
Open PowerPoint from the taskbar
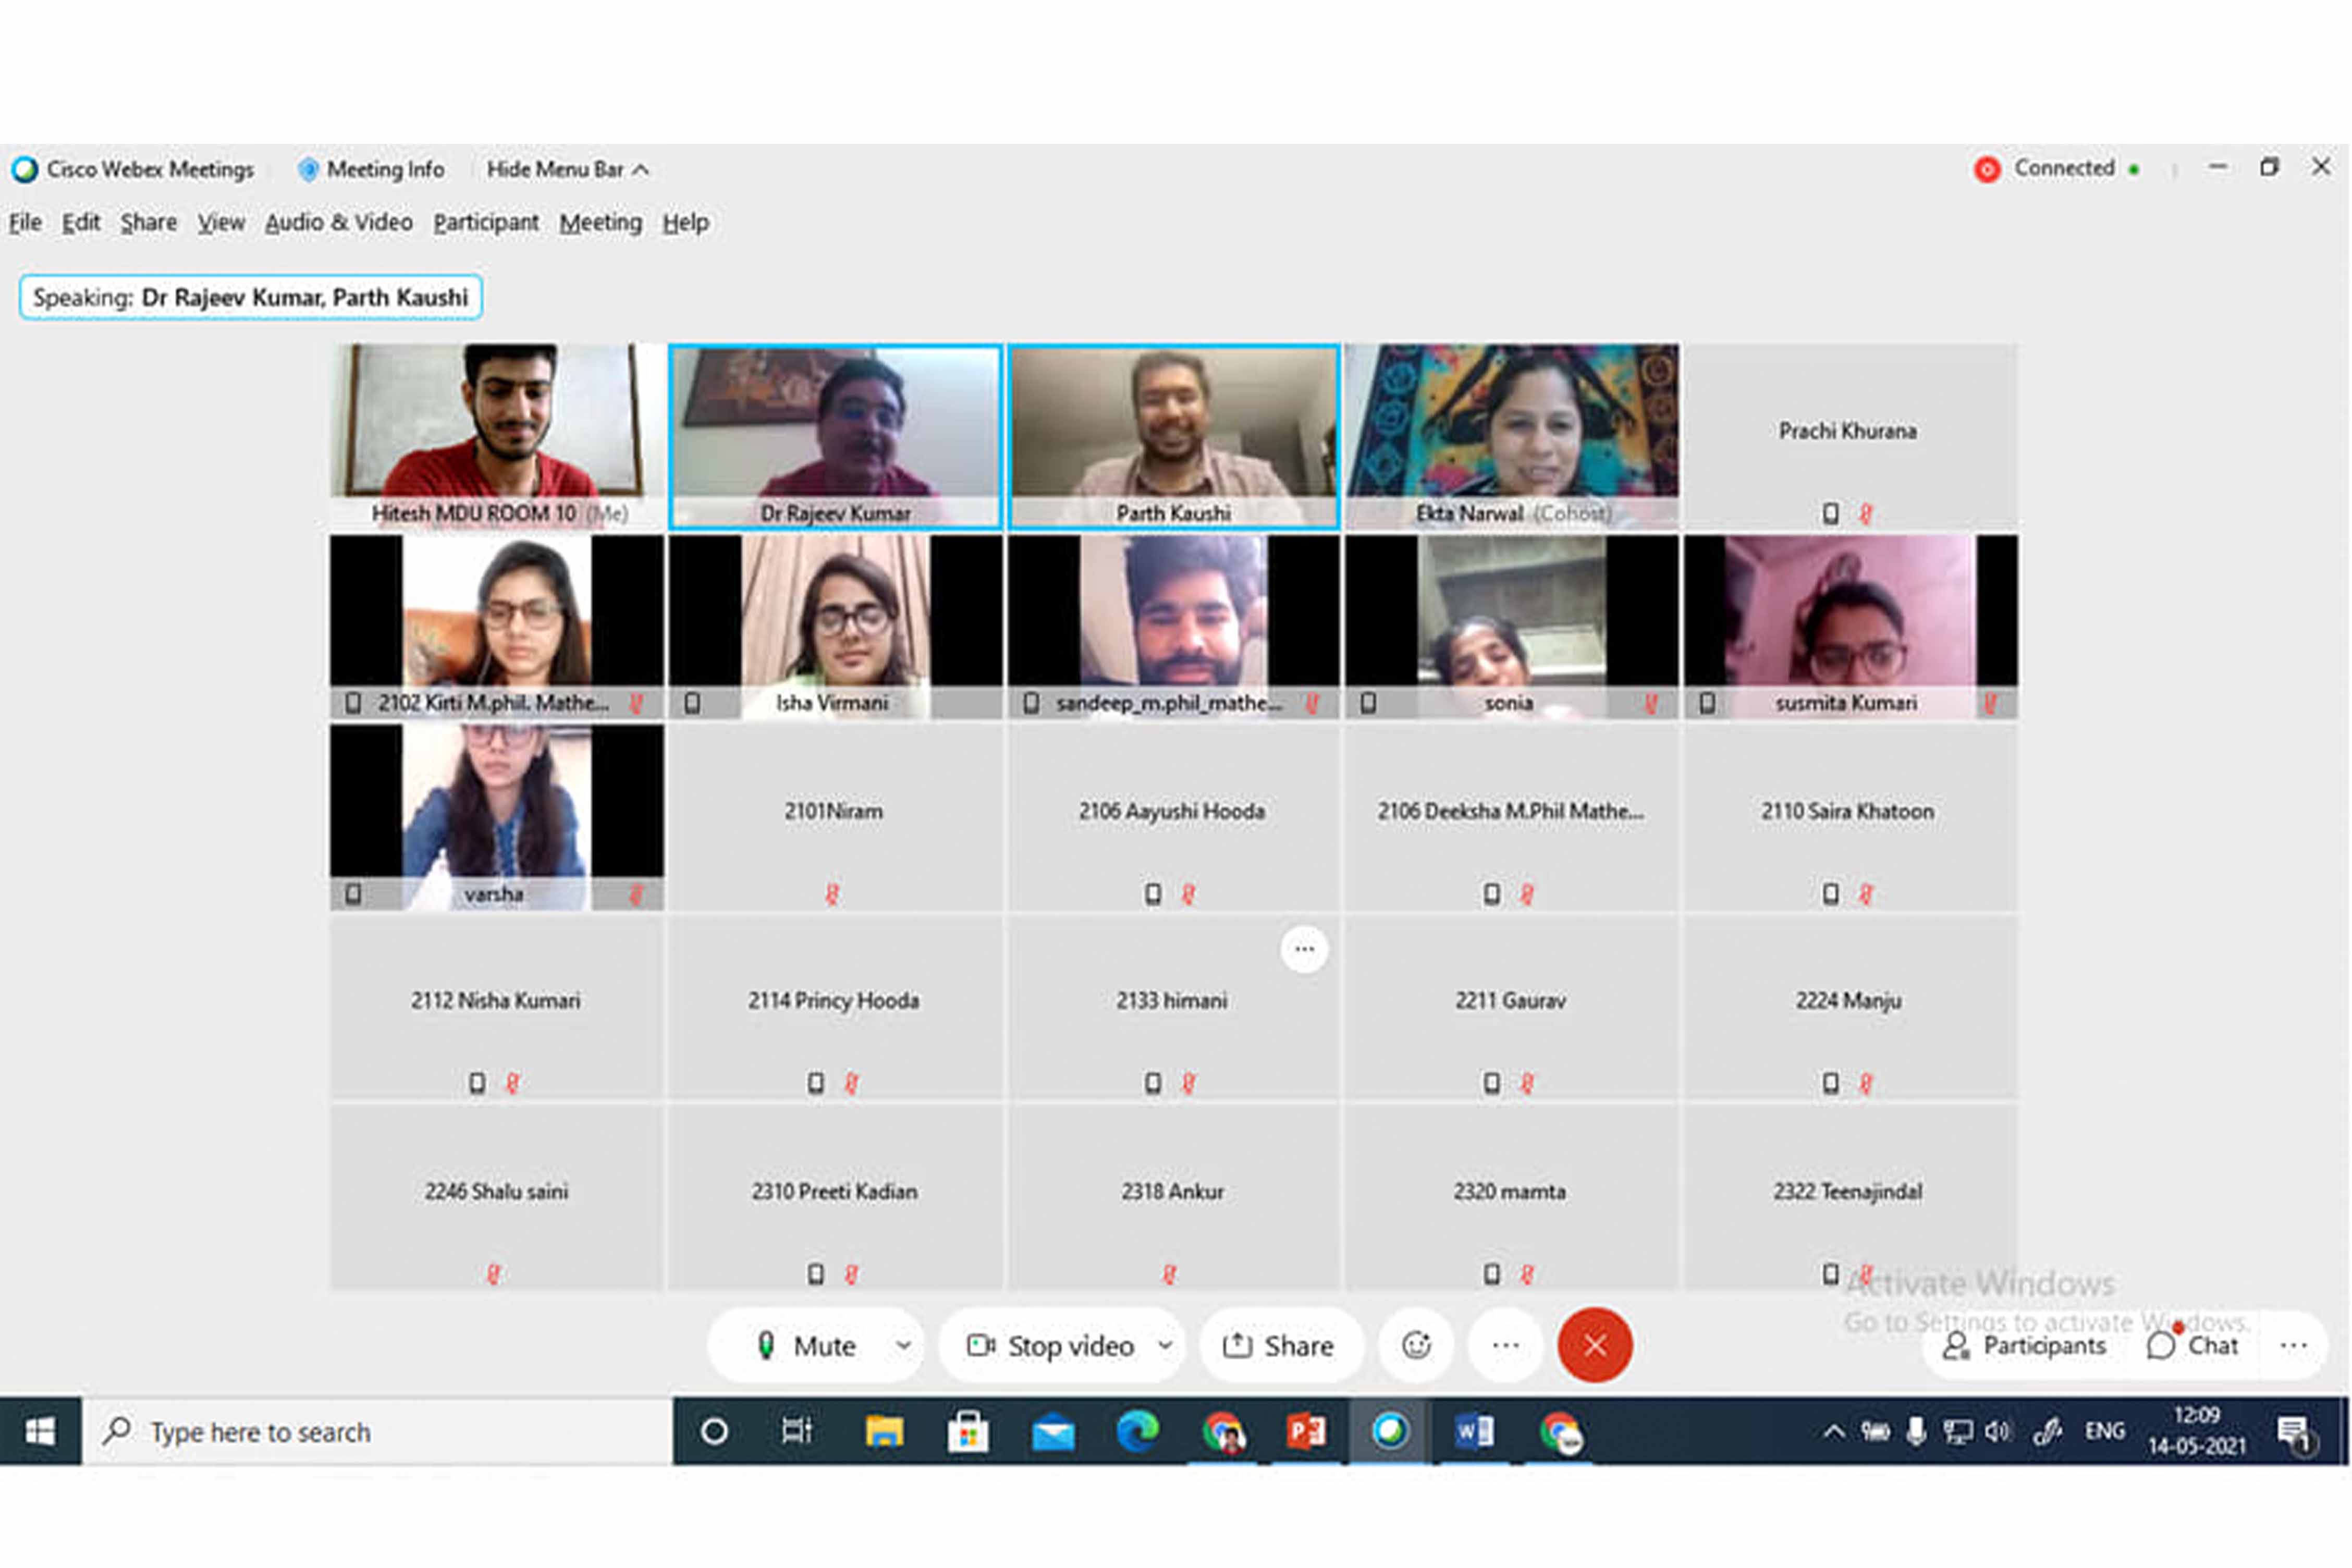(x=1305, y=1432)
